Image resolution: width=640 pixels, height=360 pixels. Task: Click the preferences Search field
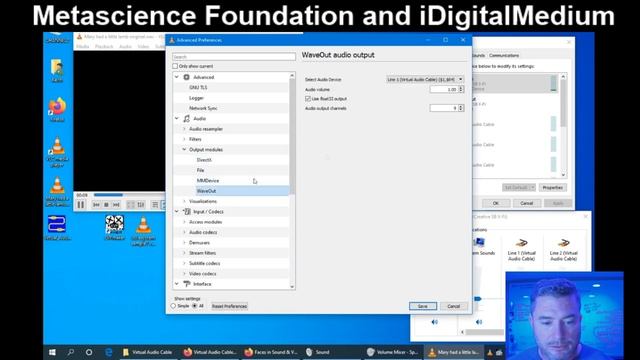pyautogui.click(x=234, y=57)
